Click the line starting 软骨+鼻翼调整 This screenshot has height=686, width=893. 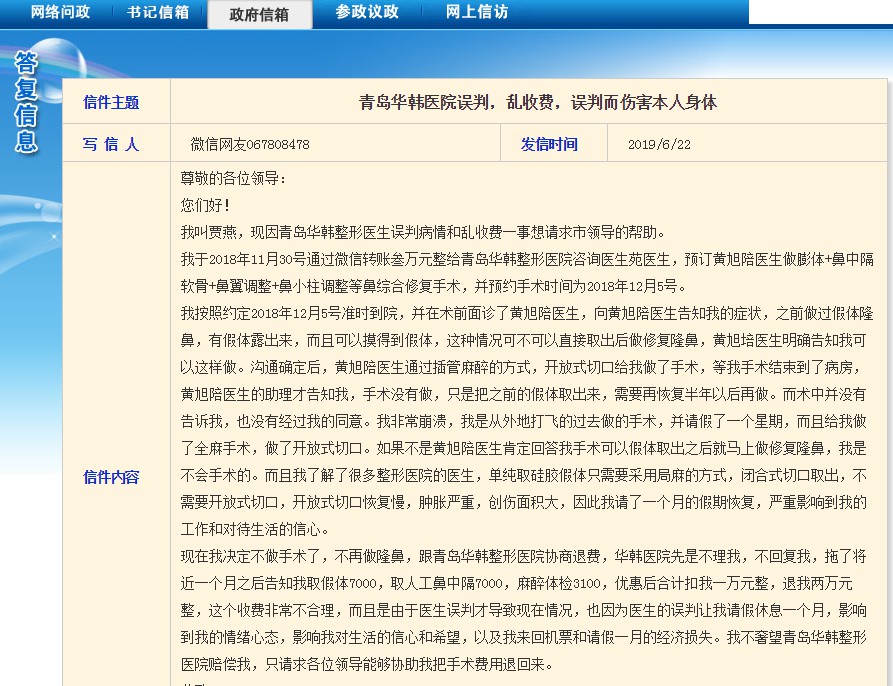(434, 286)
